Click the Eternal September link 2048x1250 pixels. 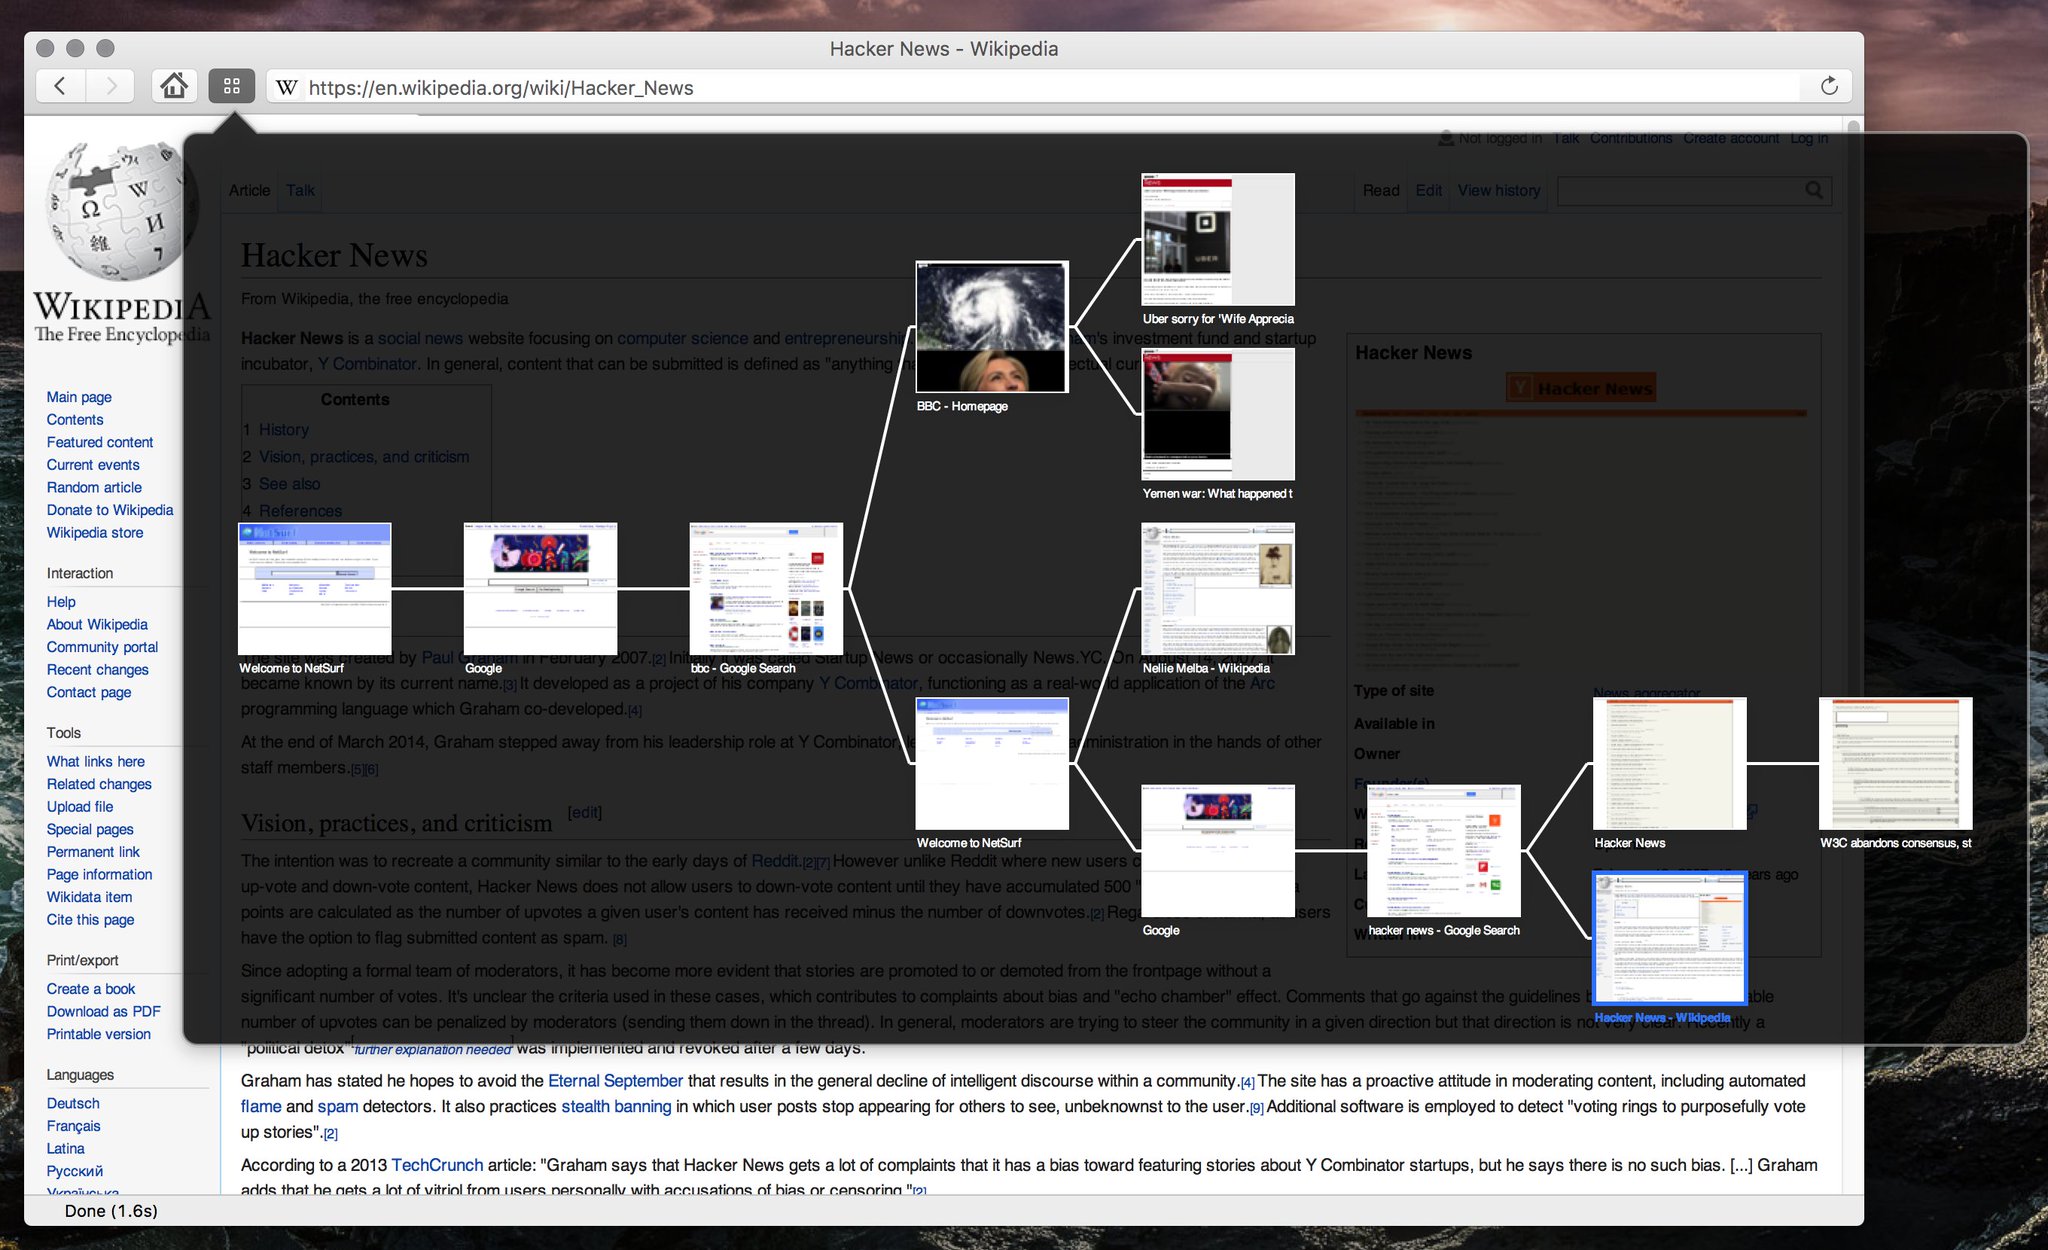click(x=615, y=1081)
